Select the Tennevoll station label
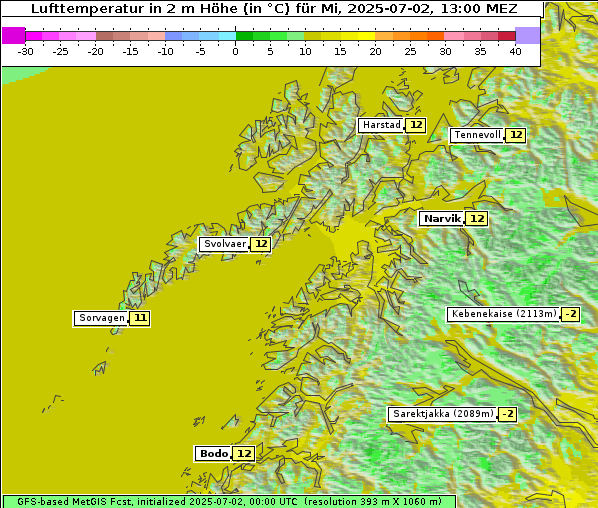The width and height of the screenshot is (598, 508). 477,135
